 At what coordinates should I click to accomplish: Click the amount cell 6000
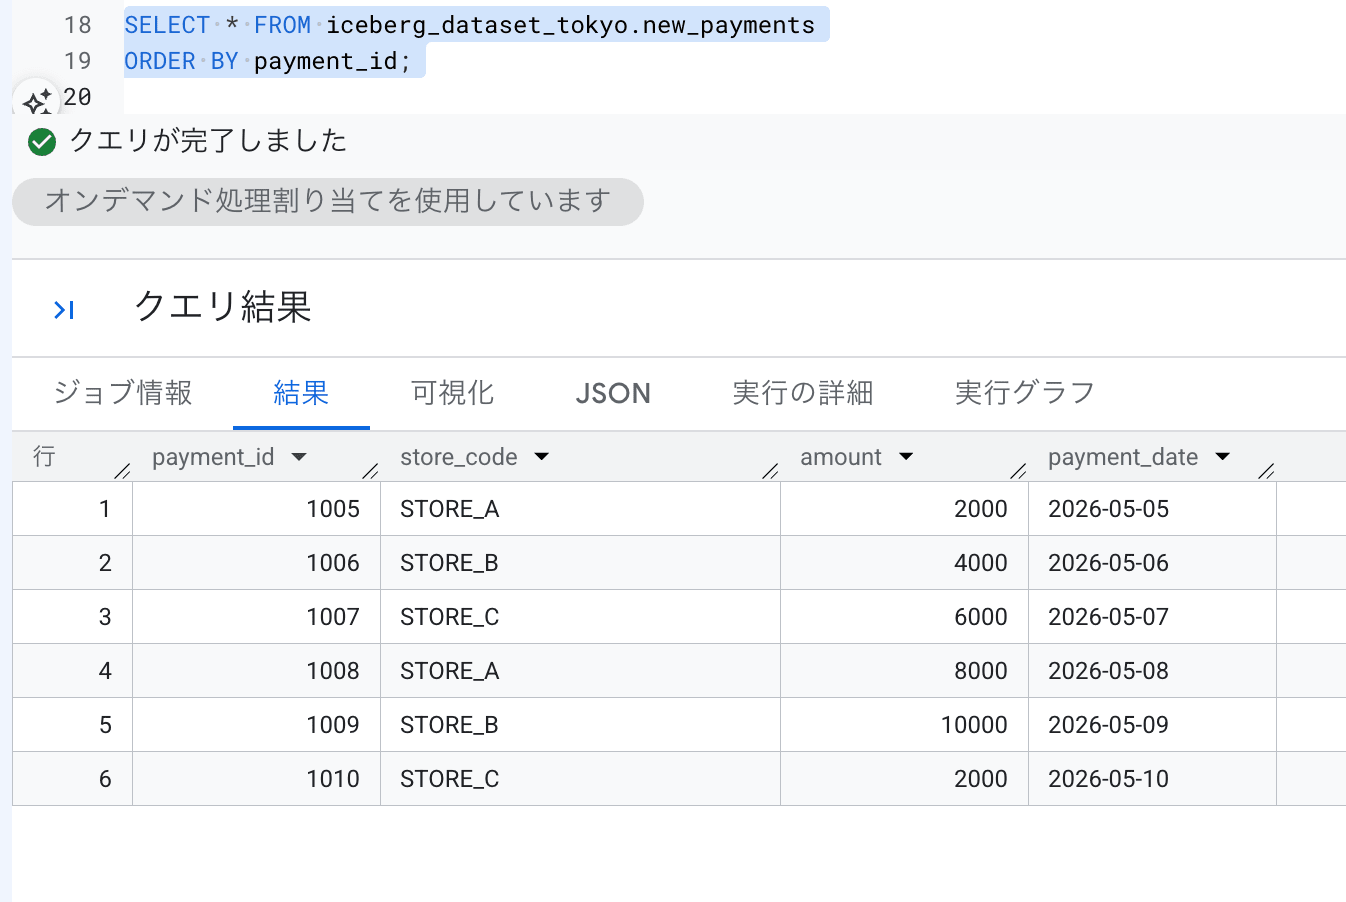coord(904,617)
